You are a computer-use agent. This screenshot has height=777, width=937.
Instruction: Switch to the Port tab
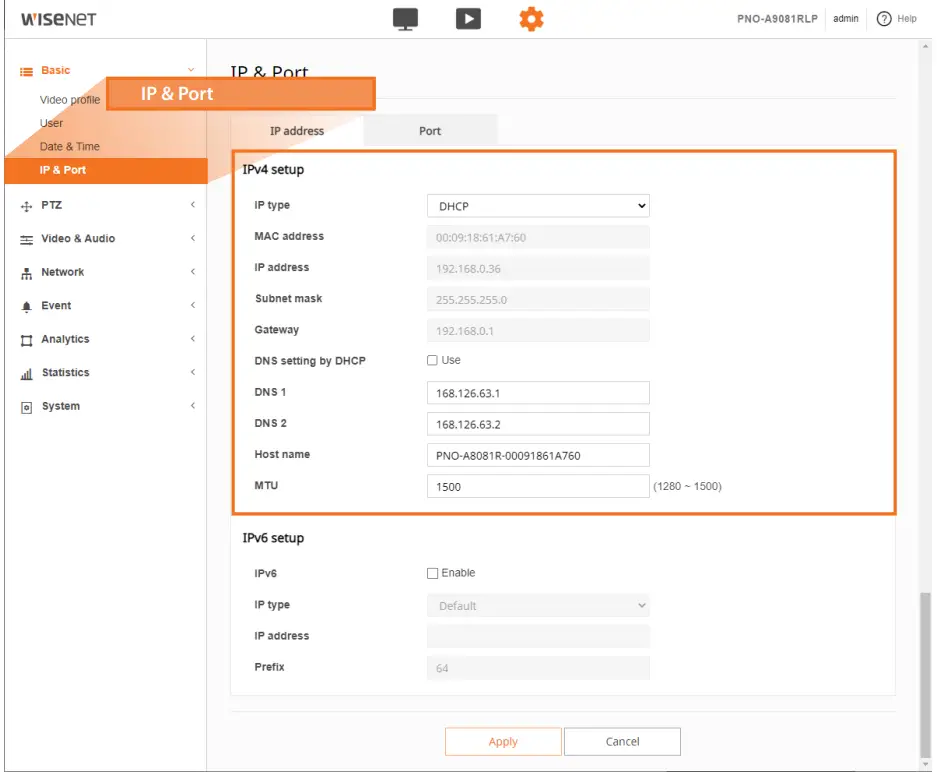click(x=430, y=131)
